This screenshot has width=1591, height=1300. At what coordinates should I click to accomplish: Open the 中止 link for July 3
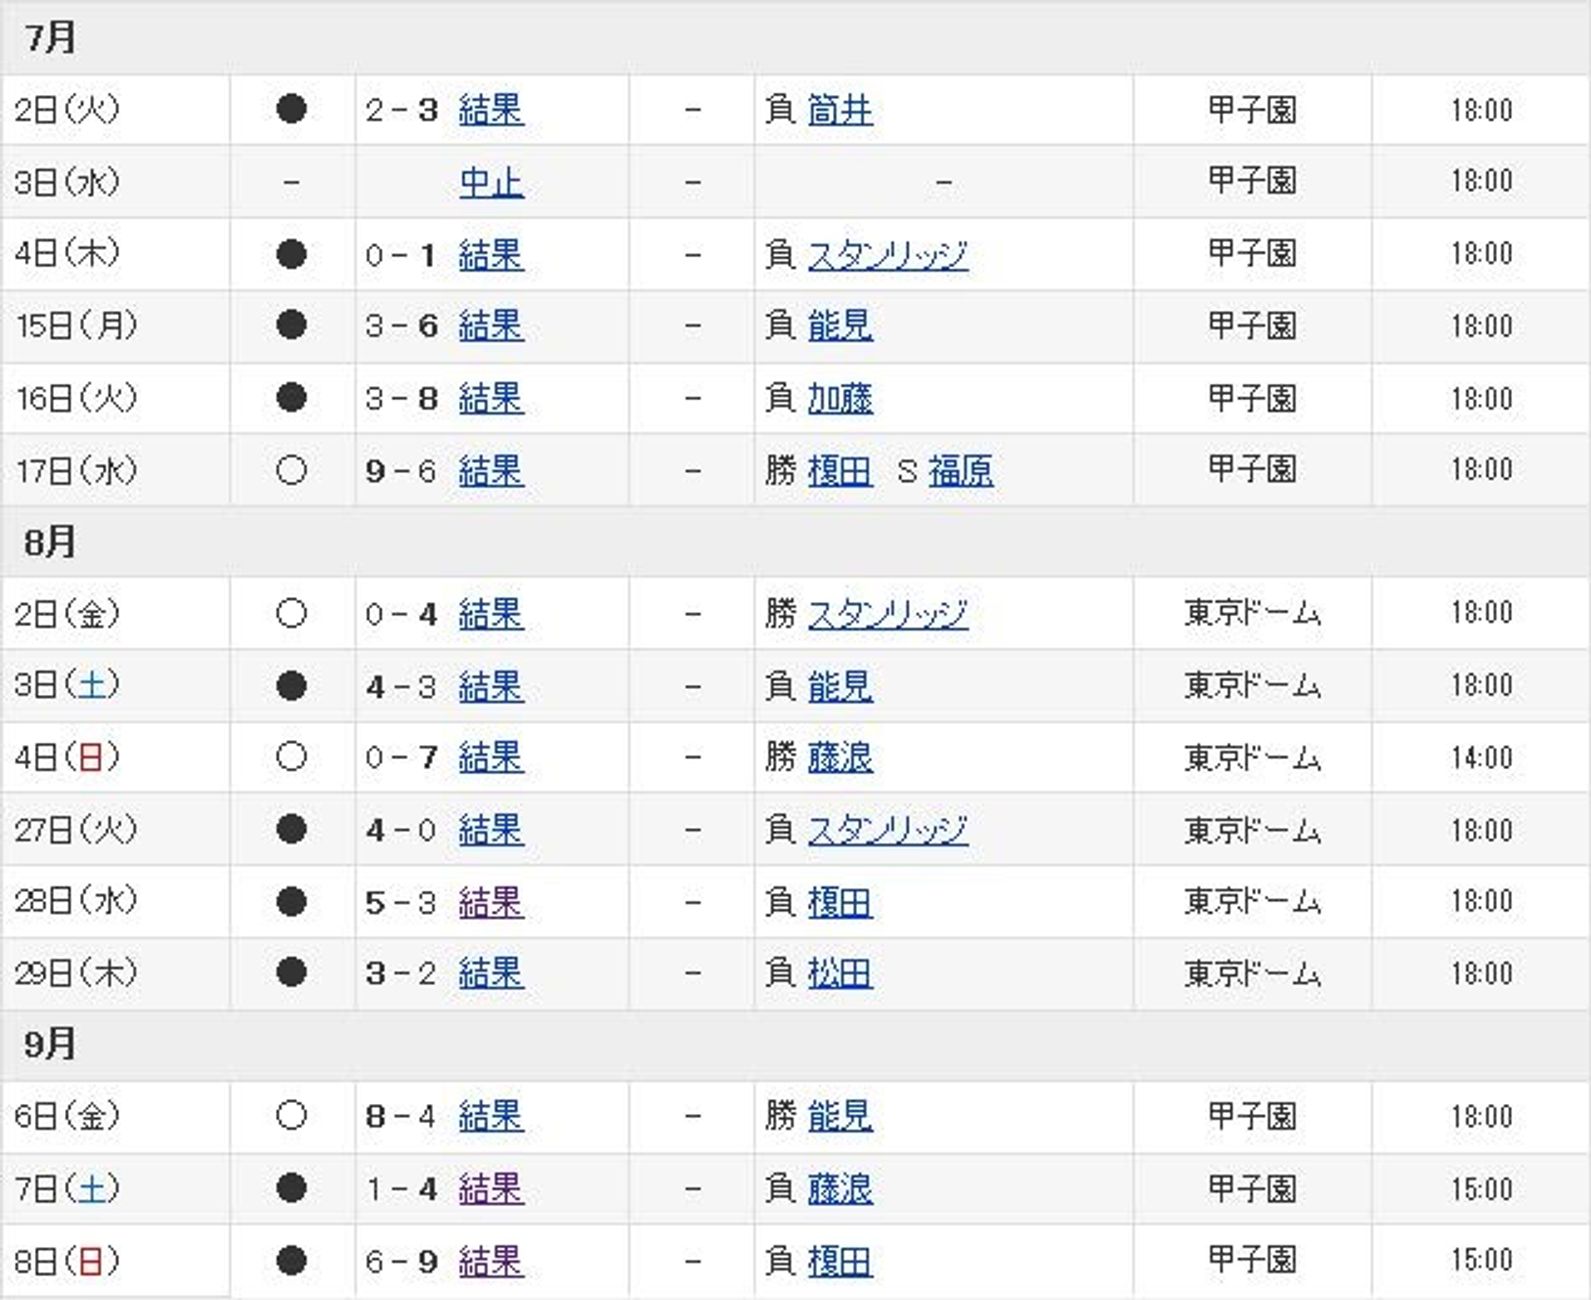tap(491, 182)
